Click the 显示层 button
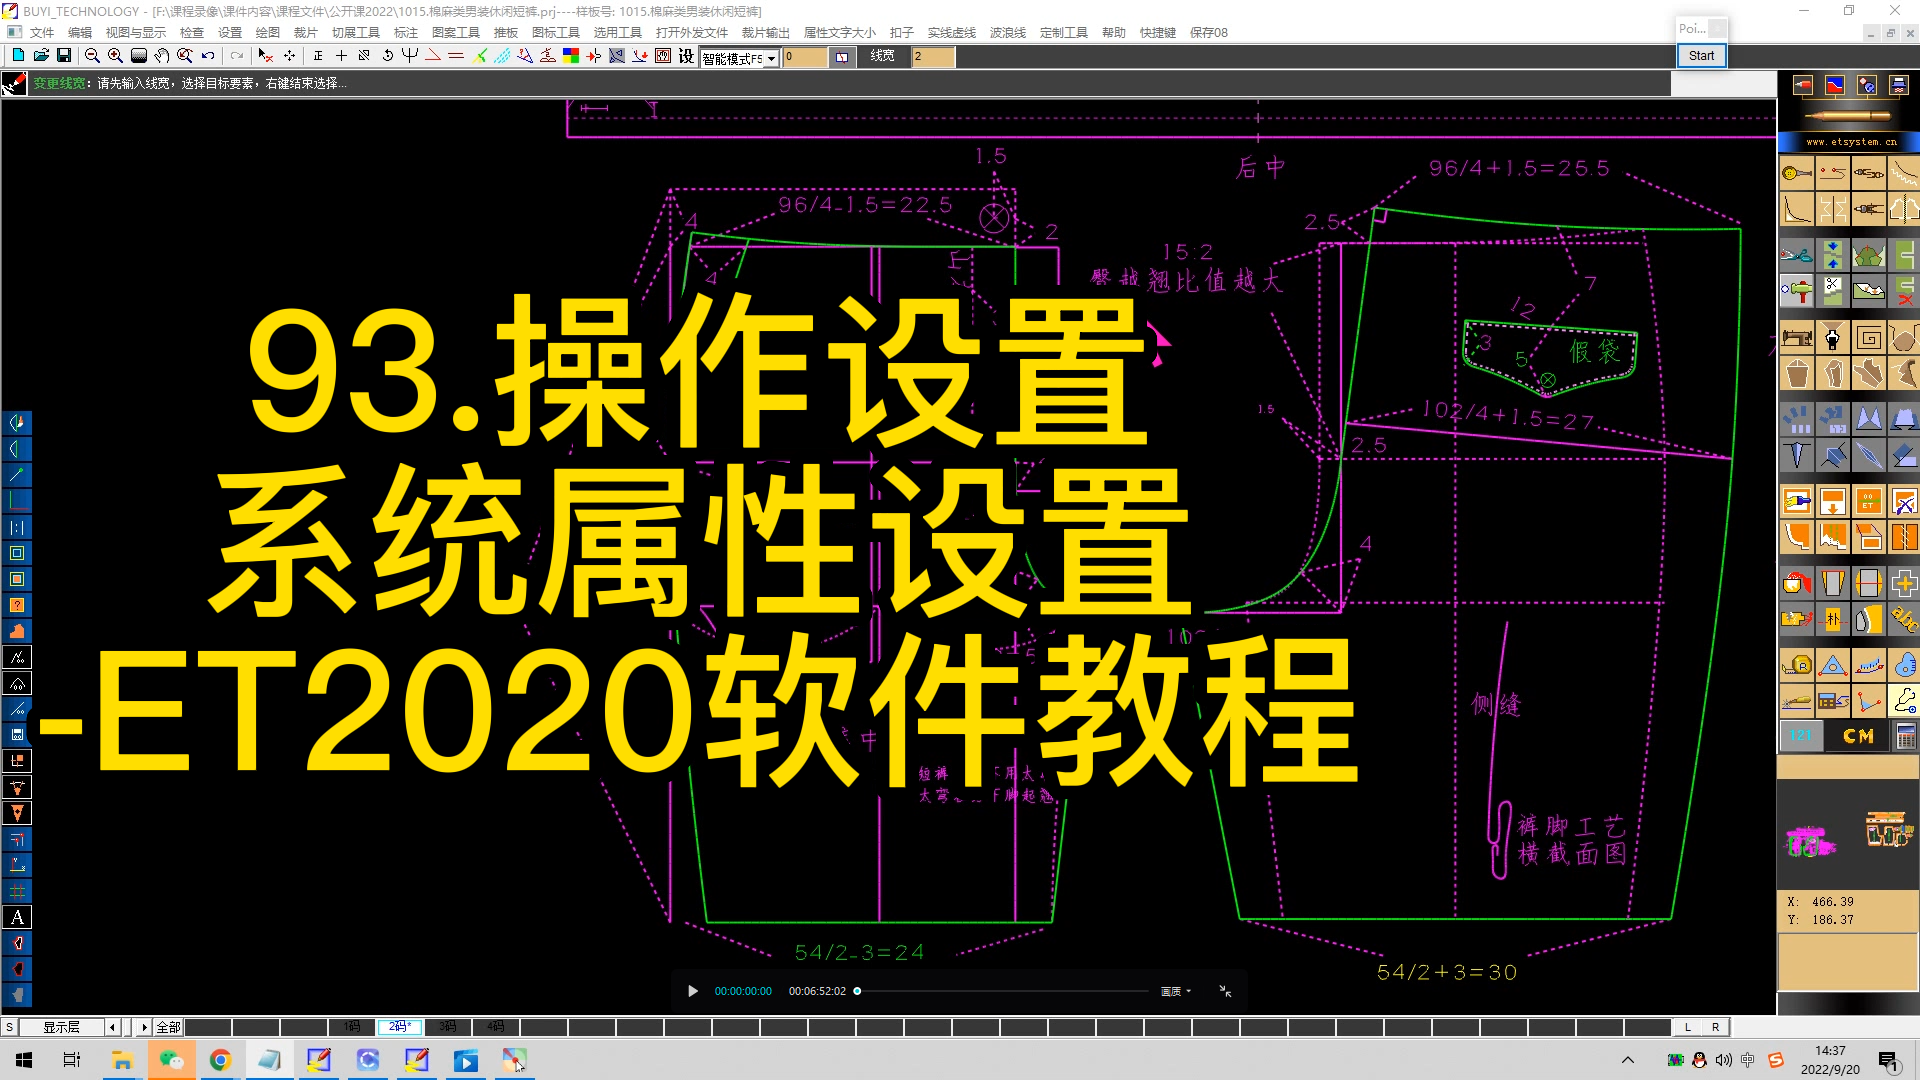Viewport: 1920px width, 1080px height. 61,1027
